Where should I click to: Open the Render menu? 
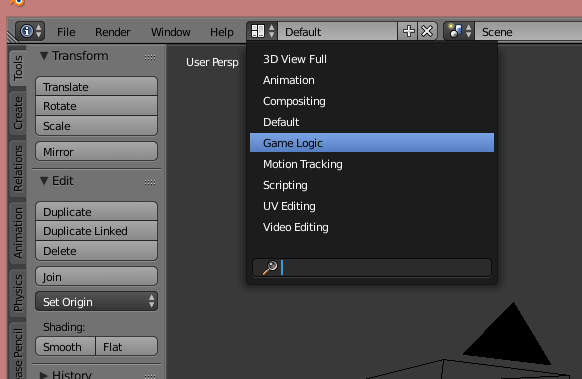(x=112, y=32)
